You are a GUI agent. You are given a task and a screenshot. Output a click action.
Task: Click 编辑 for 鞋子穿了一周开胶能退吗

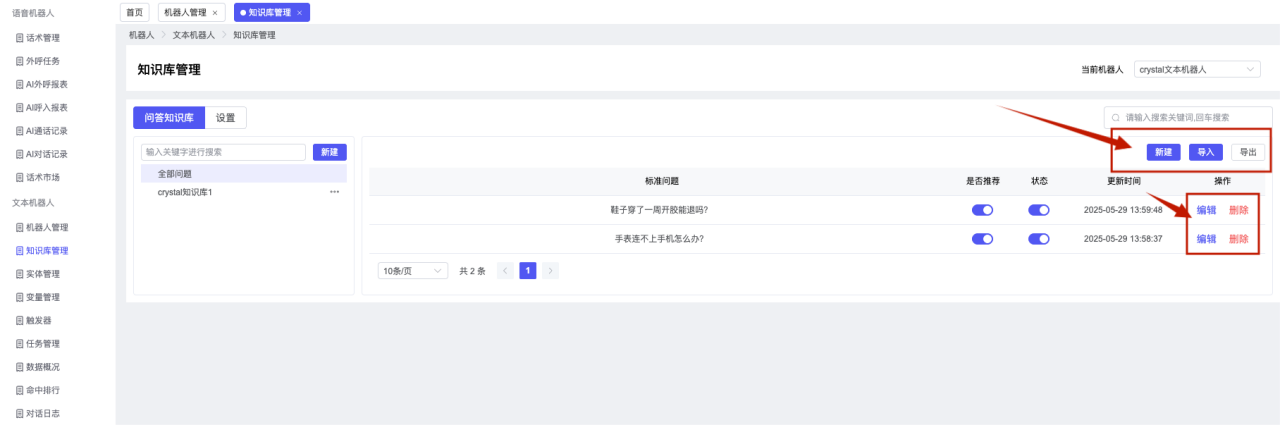point(1206,210)
